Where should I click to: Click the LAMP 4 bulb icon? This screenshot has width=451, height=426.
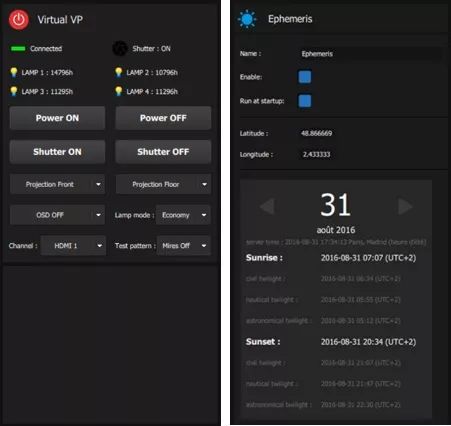click(119, 91)
